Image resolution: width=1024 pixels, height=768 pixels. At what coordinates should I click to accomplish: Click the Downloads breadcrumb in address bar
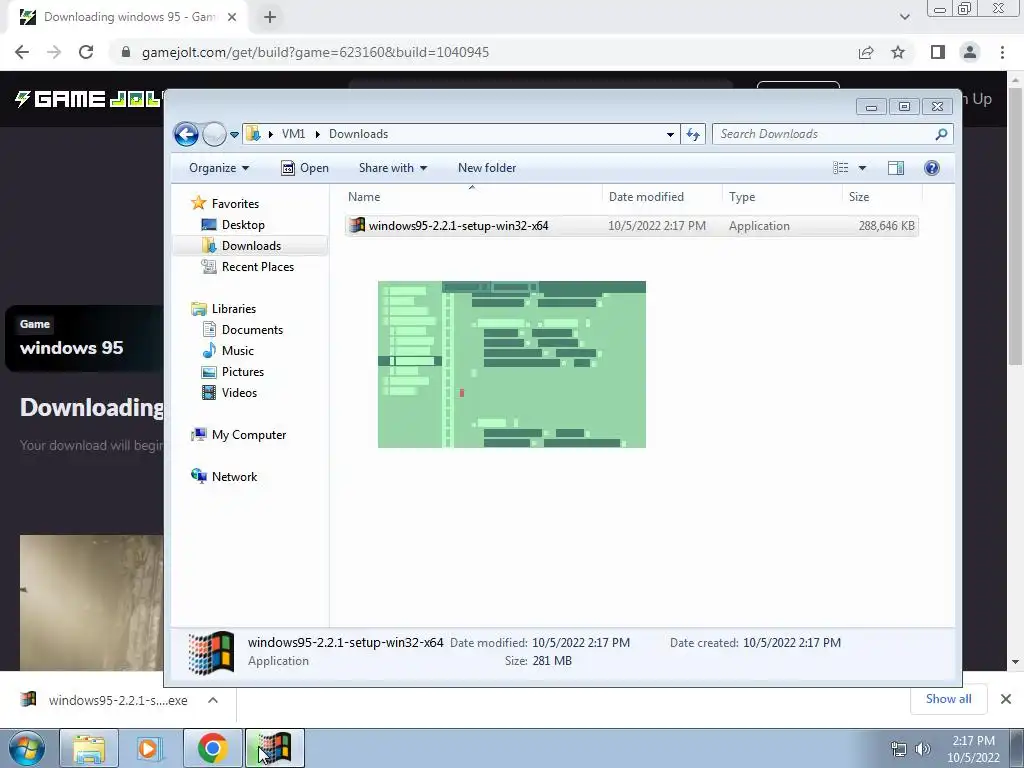coord(359,134)
